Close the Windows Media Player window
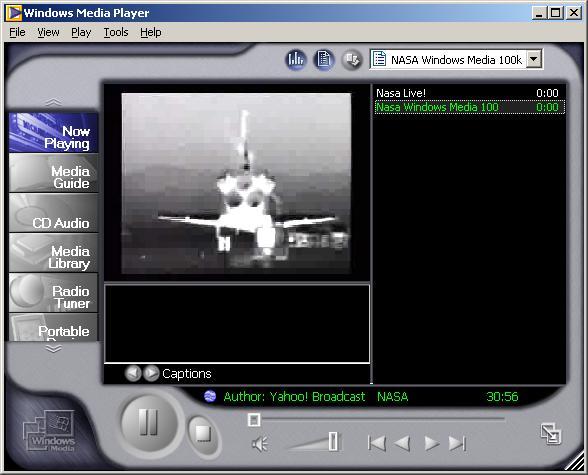The width and height of the screenshot is (588, 475). 574,13
